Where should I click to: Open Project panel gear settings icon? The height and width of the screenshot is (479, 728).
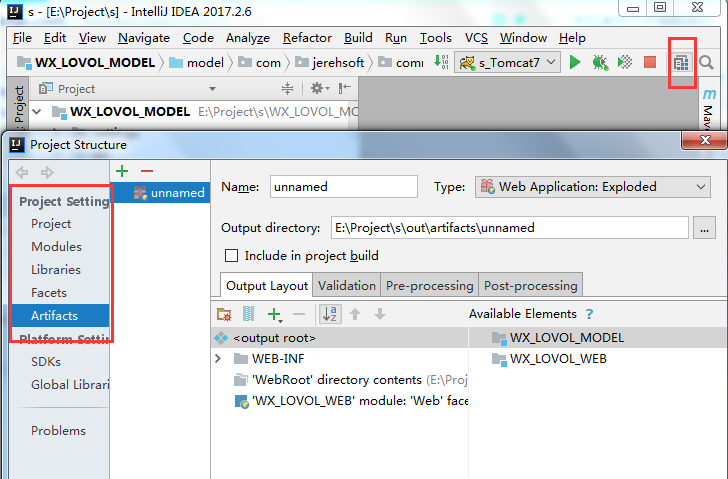(319, 88)
